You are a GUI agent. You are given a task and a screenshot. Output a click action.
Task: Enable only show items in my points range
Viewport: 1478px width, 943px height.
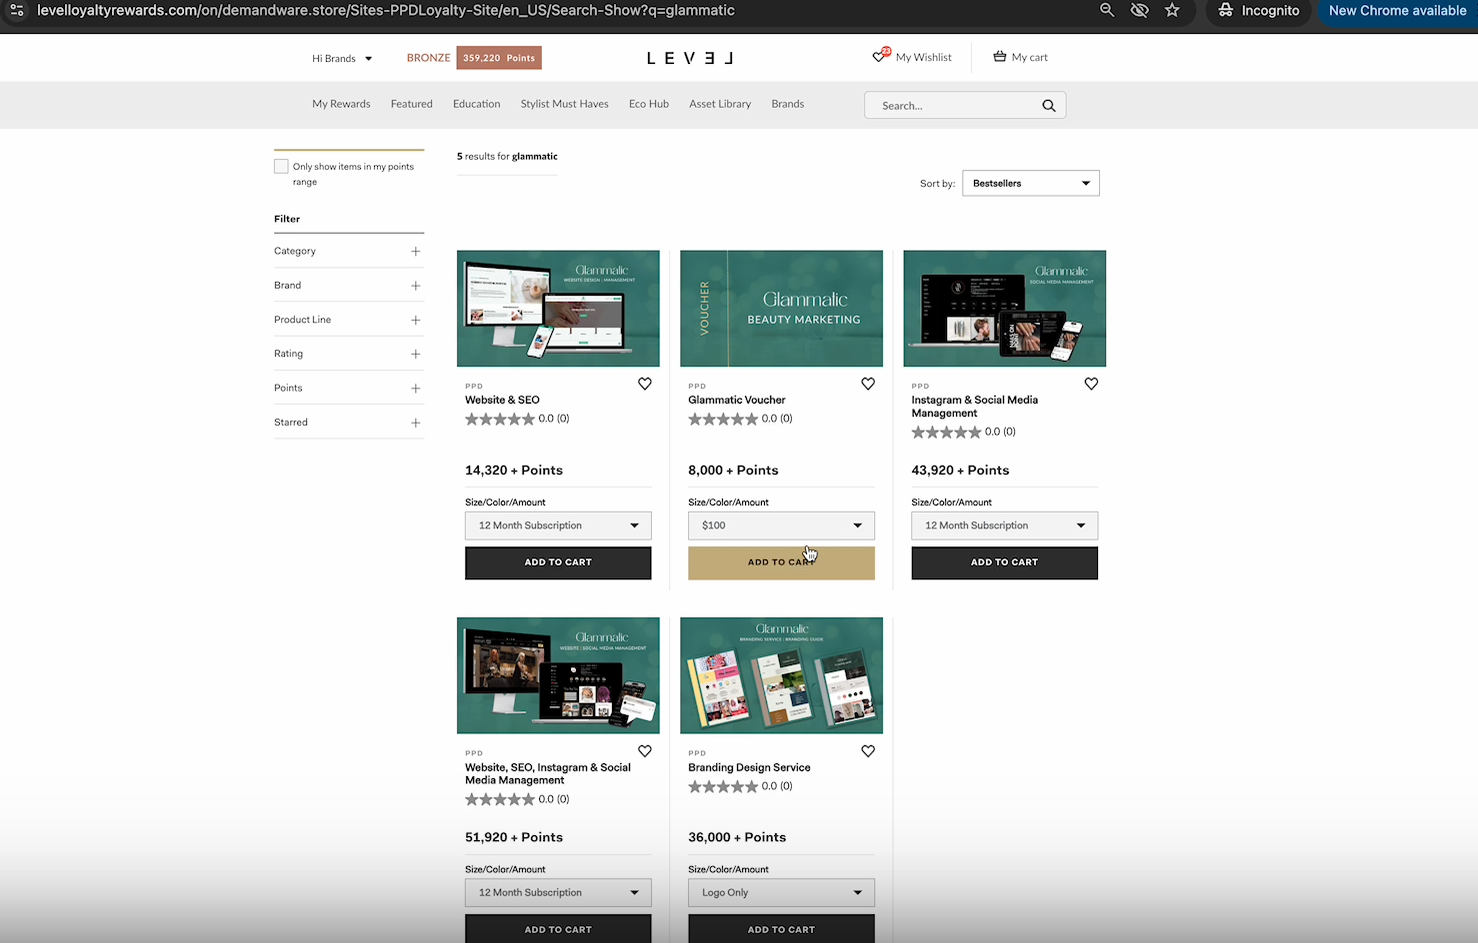coord(281,167)
